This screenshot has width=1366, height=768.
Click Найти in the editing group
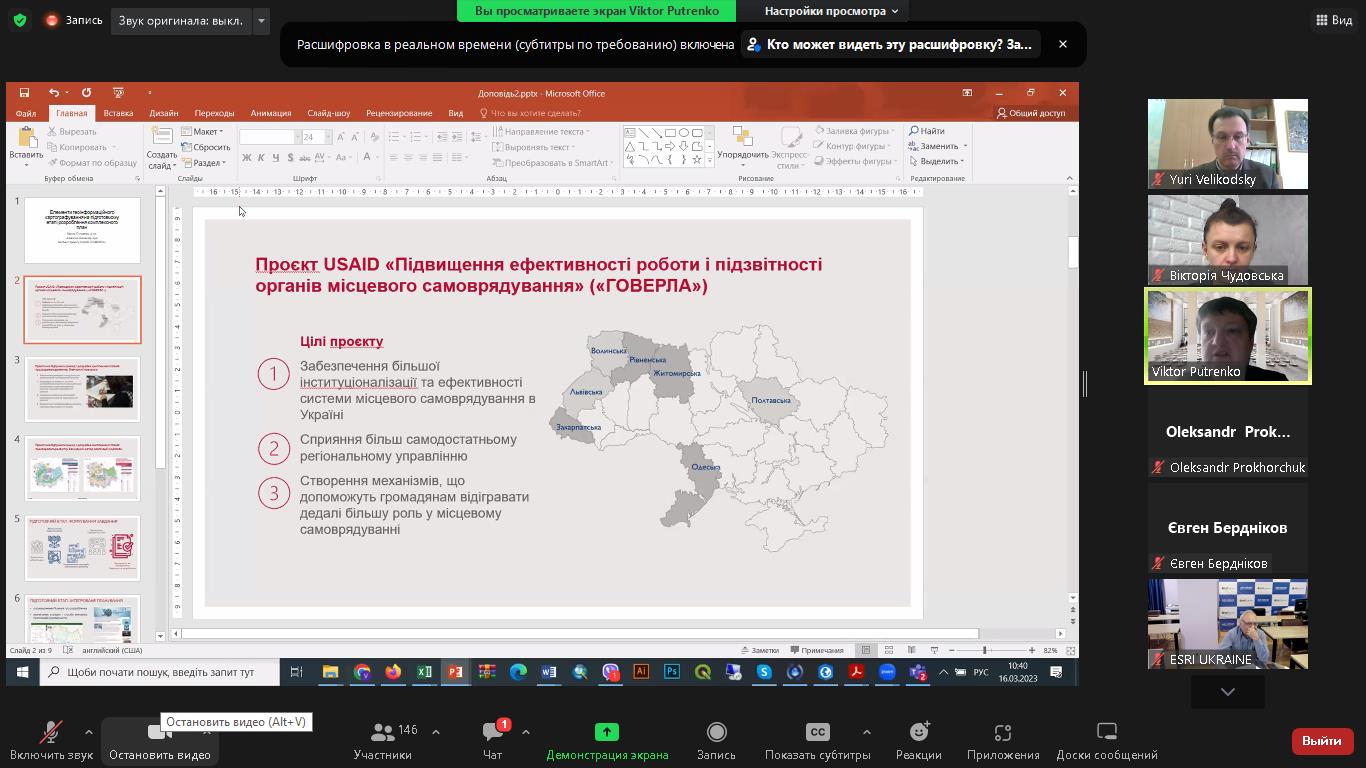point(927,131)
